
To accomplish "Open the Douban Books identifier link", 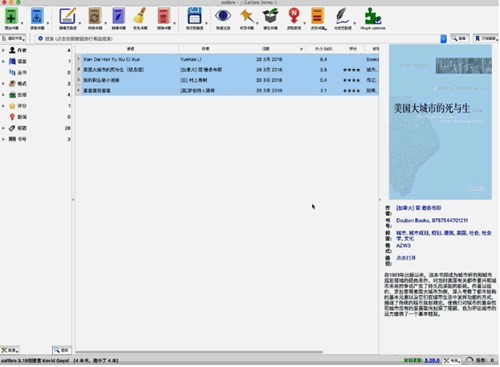I will 432,220.
